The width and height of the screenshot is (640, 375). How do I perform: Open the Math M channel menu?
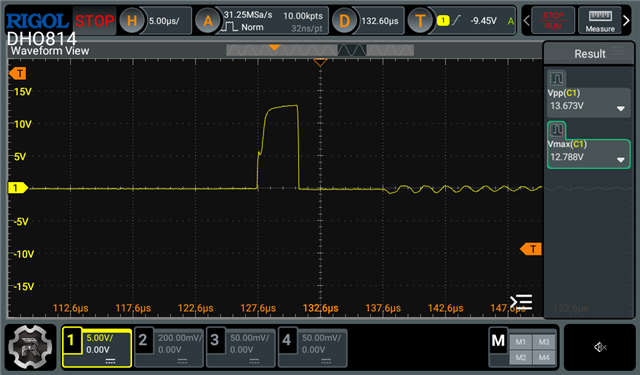tap(498, 340)
